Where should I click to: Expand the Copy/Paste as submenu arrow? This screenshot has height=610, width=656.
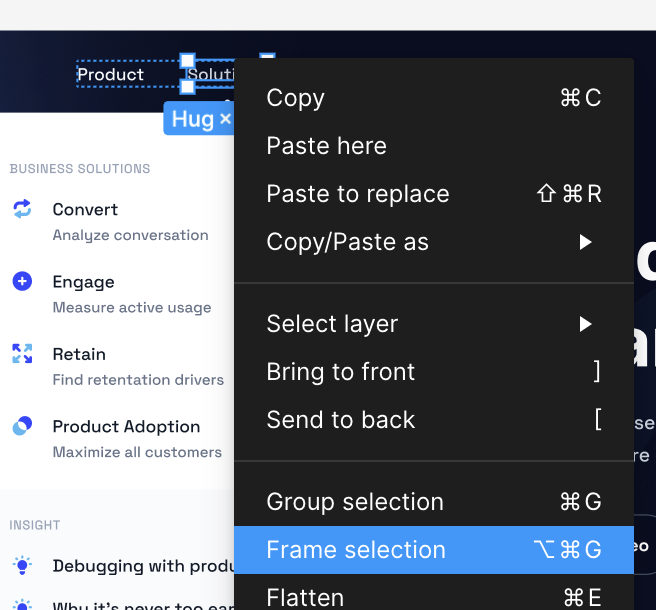pyautogui.click(x=585, y=242)
